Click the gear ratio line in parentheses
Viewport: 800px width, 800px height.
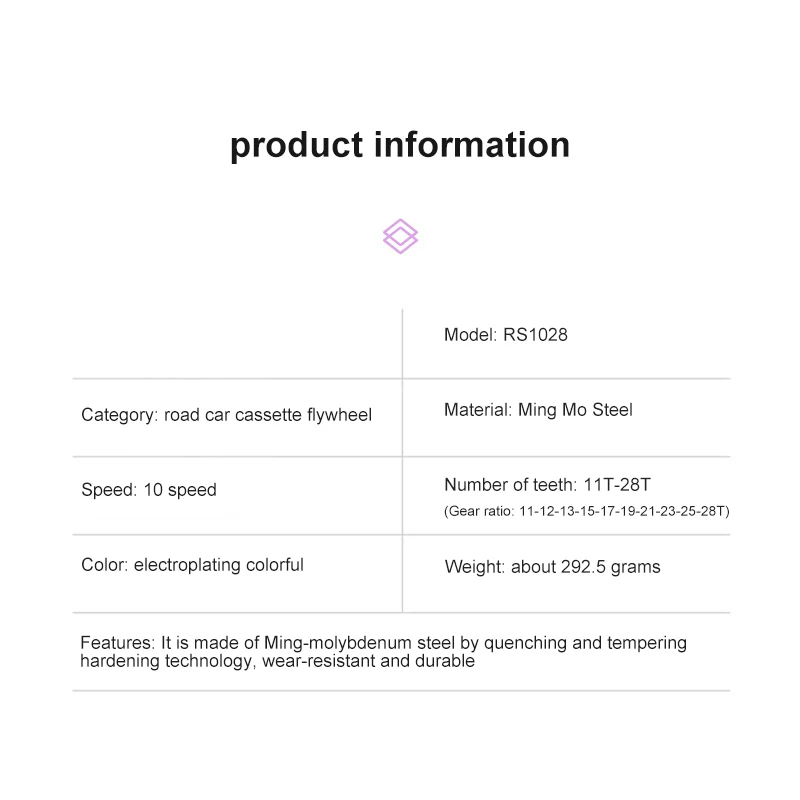(x=586, y=511)
